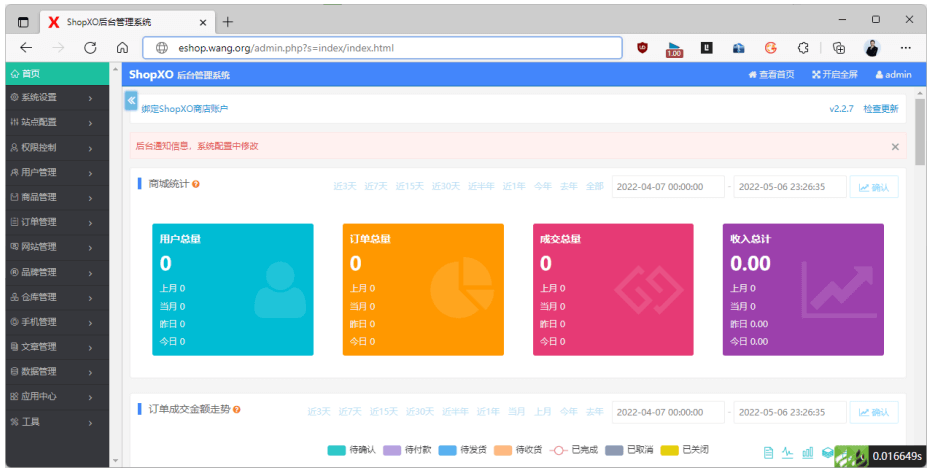Click the help icon next to 订单成交金额走势
Image resolution: width=929 pixels, height=470 pixels.
236,410
